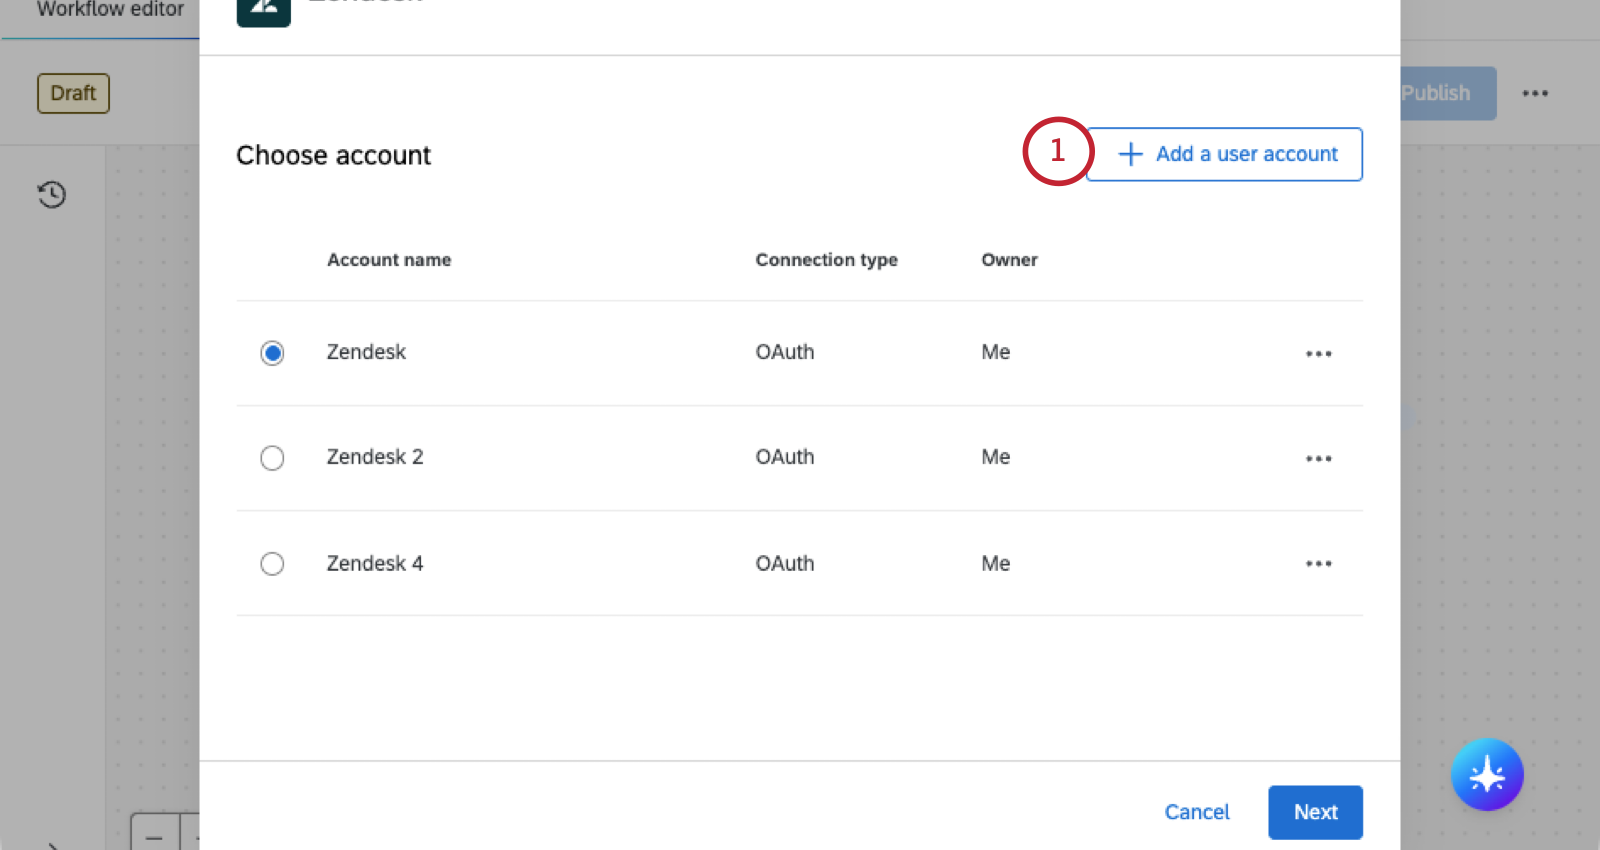Open workflow revision history icon
Image resolution: width=1600 pixels, height=850 pixels.
52,194
